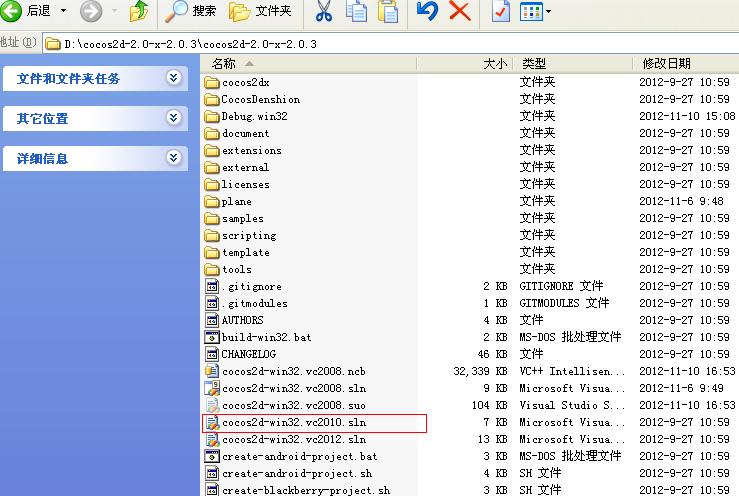
Task: Select create-android-project.sh file
Action: pos(288,473)
